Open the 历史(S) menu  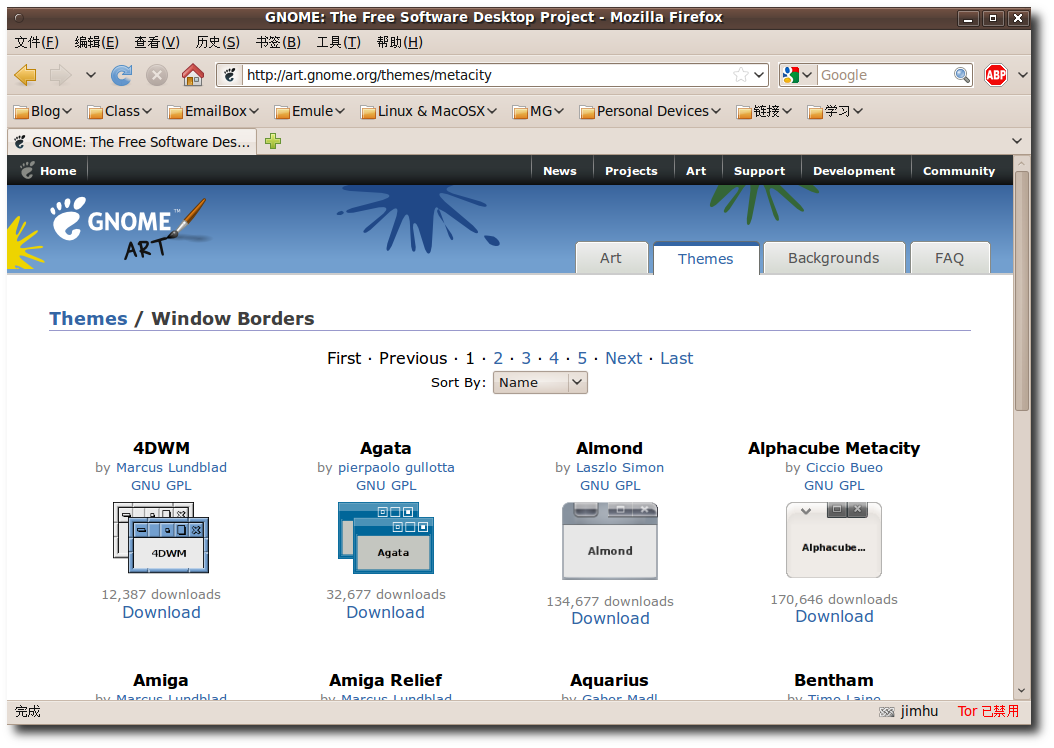pyautogui.click(x=217, y=42)
